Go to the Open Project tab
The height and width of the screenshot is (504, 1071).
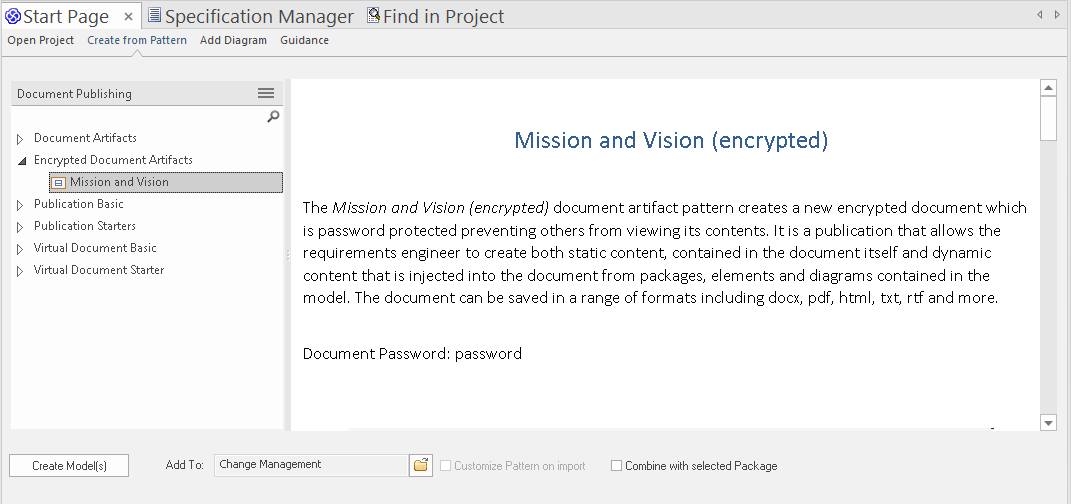pos(41,40)
